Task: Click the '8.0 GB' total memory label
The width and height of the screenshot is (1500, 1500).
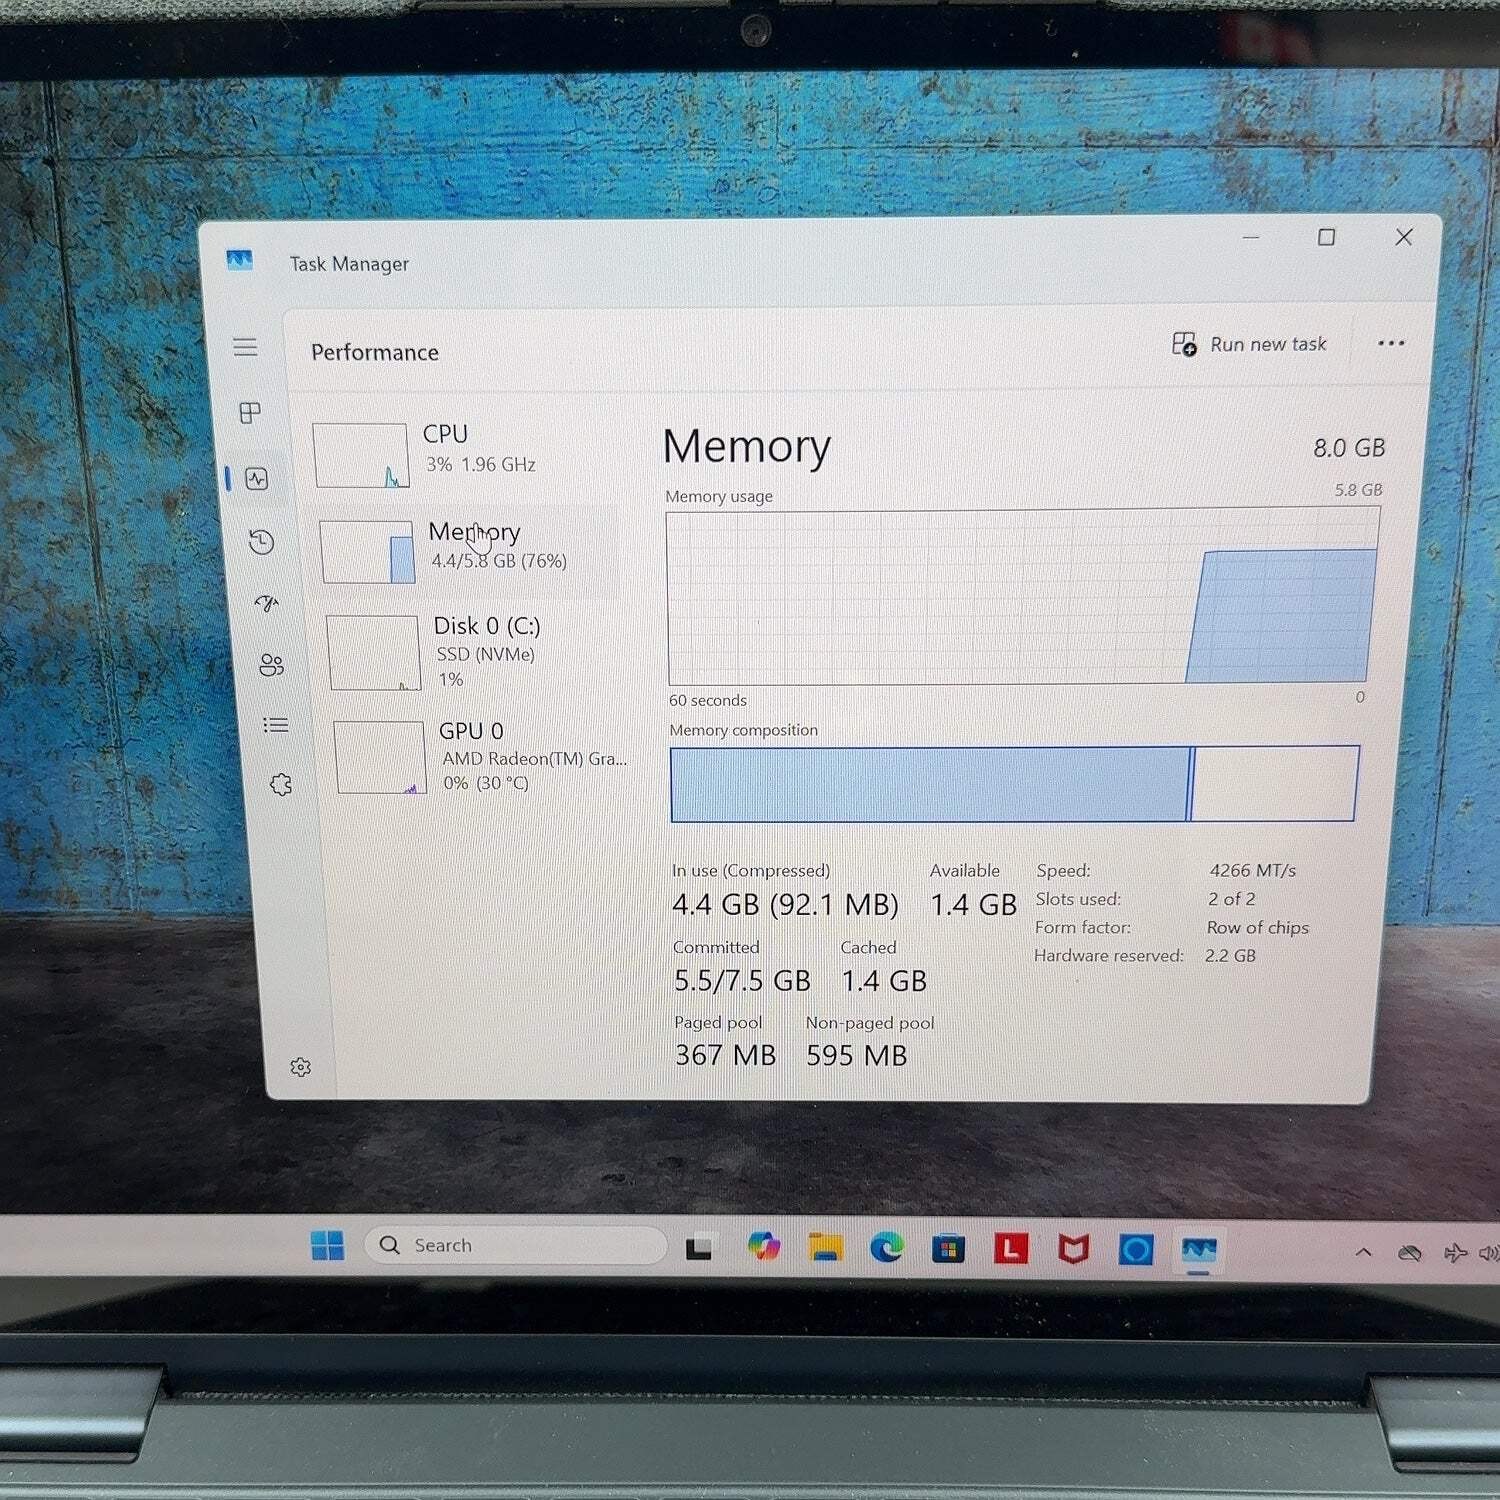Action: (x=1349, y=448)
